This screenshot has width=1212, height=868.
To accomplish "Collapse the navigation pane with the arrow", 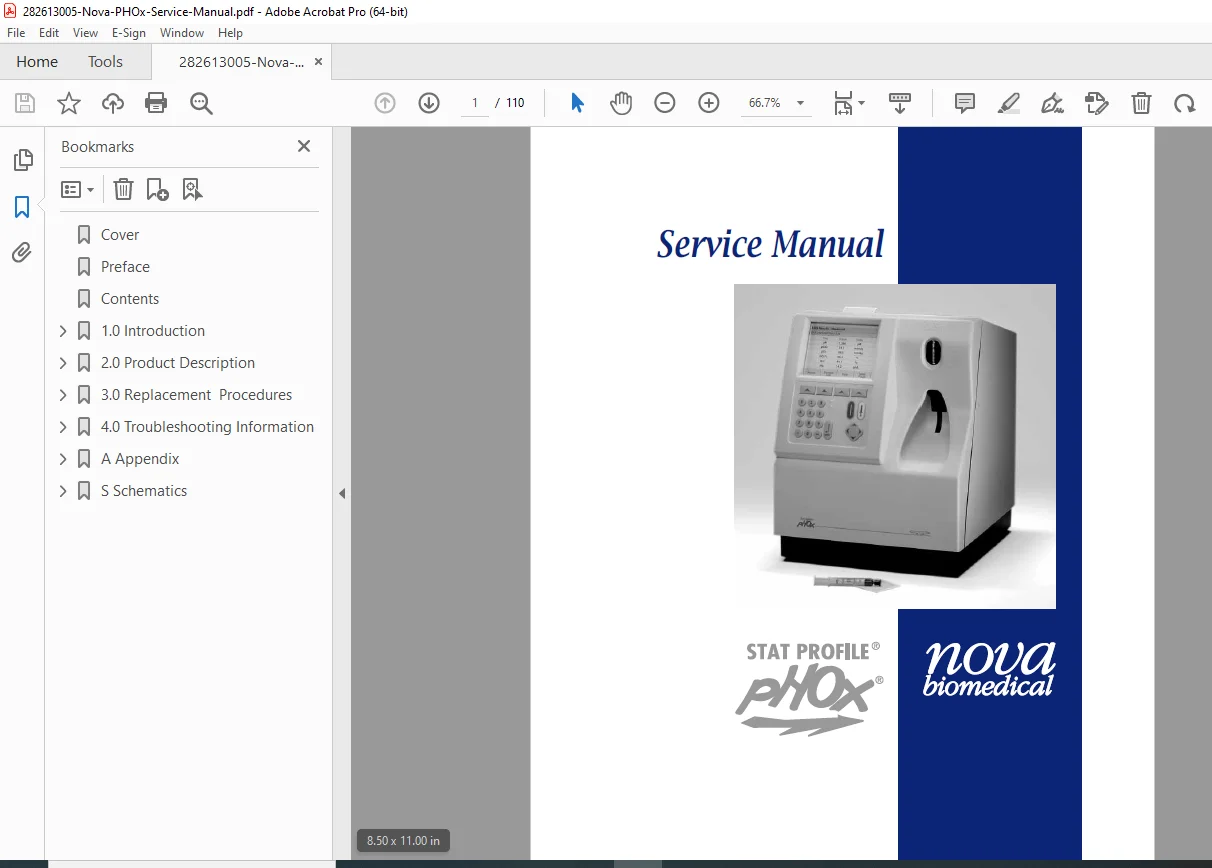I will point(342,493).
